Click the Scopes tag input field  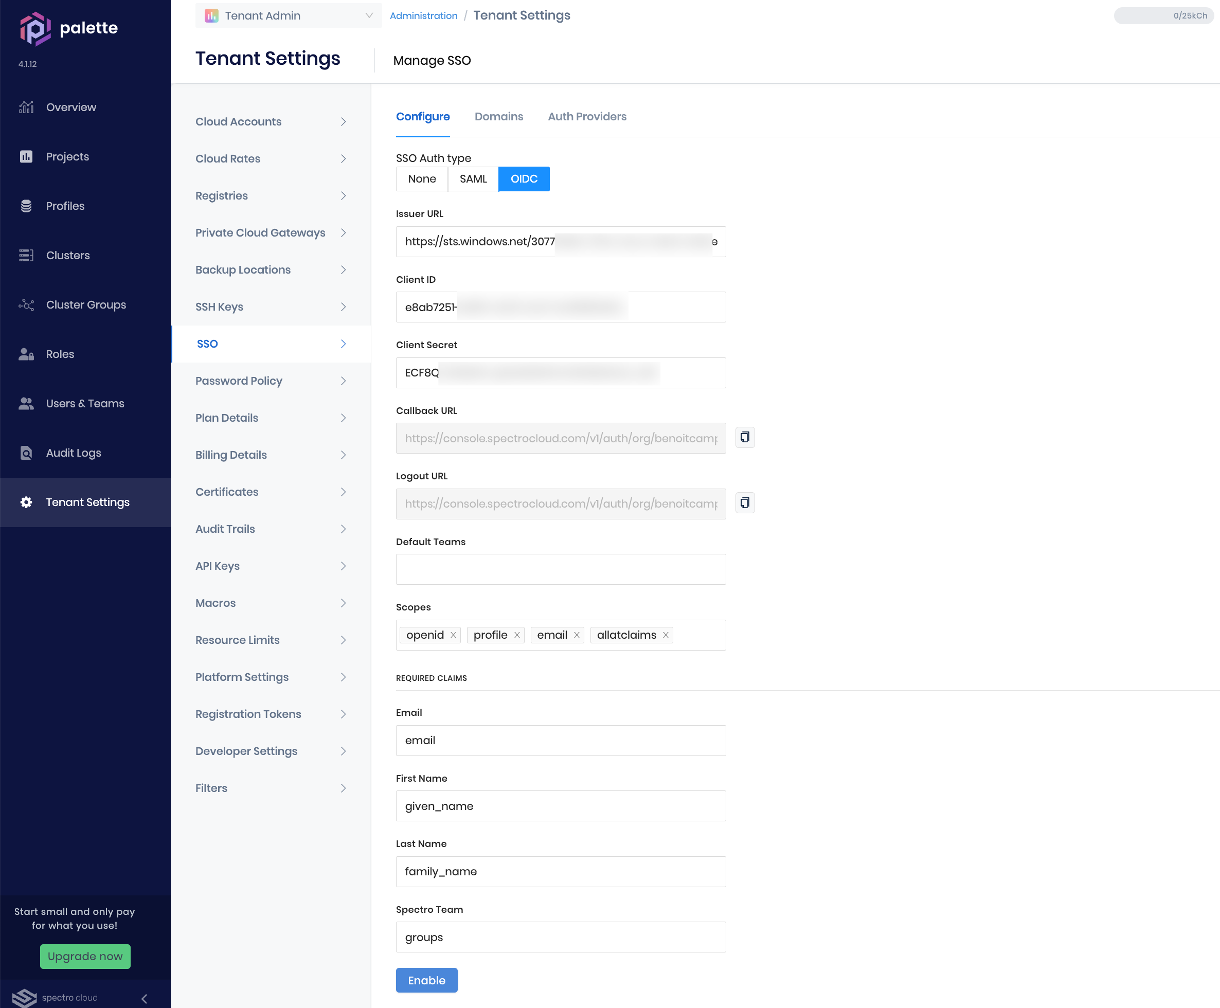pyautogui.click(x=561, y=635)
